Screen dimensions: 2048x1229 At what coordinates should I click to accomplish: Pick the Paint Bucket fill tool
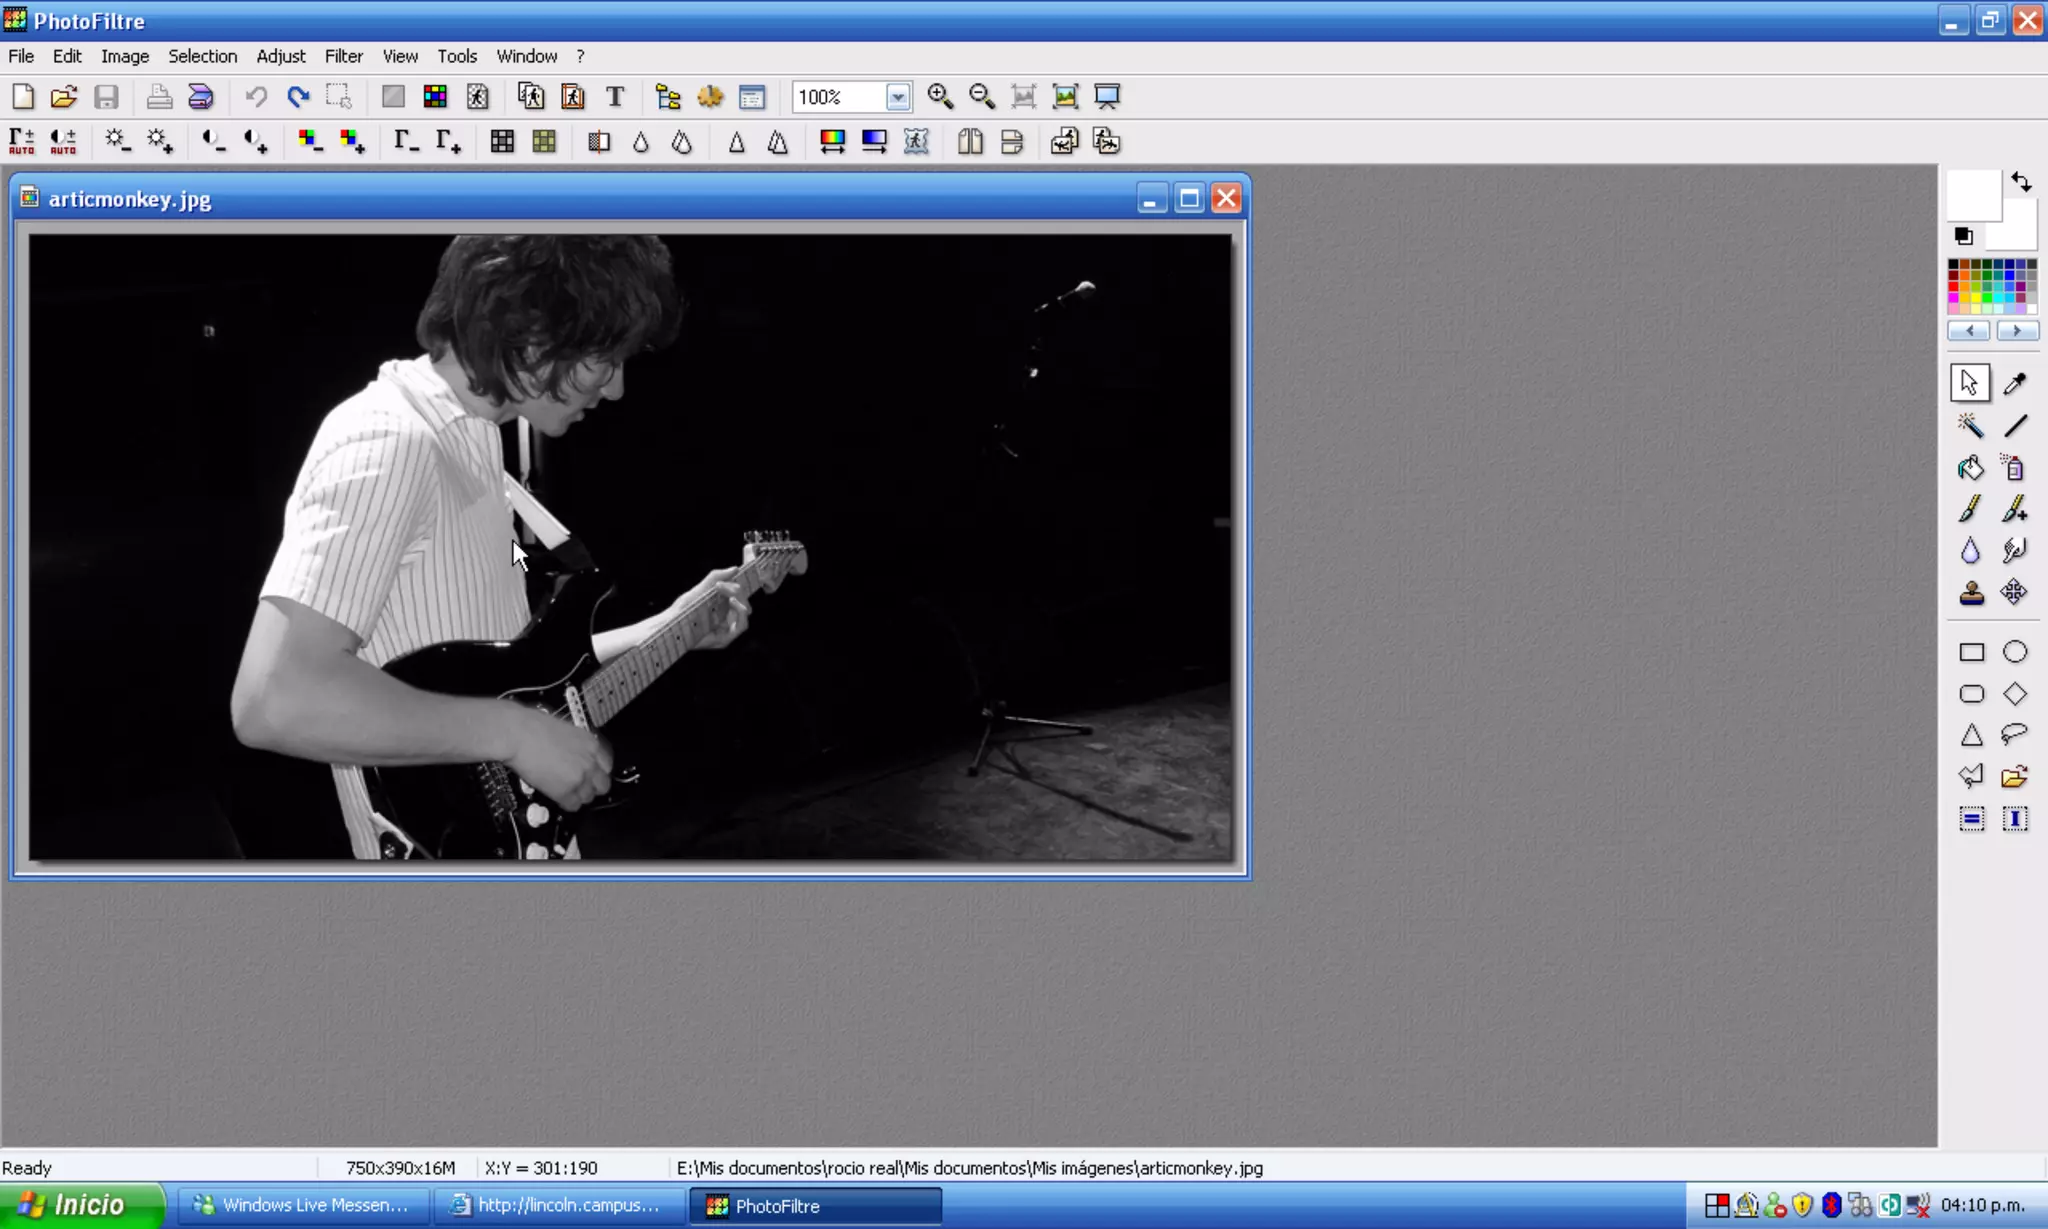[1970, 468]
